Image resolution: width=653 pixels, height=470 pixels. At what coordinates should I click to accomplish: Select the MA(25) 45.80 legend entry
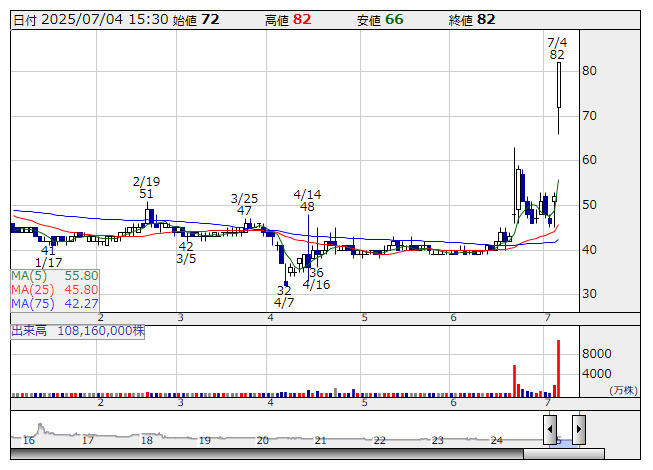tap(55, 289)
